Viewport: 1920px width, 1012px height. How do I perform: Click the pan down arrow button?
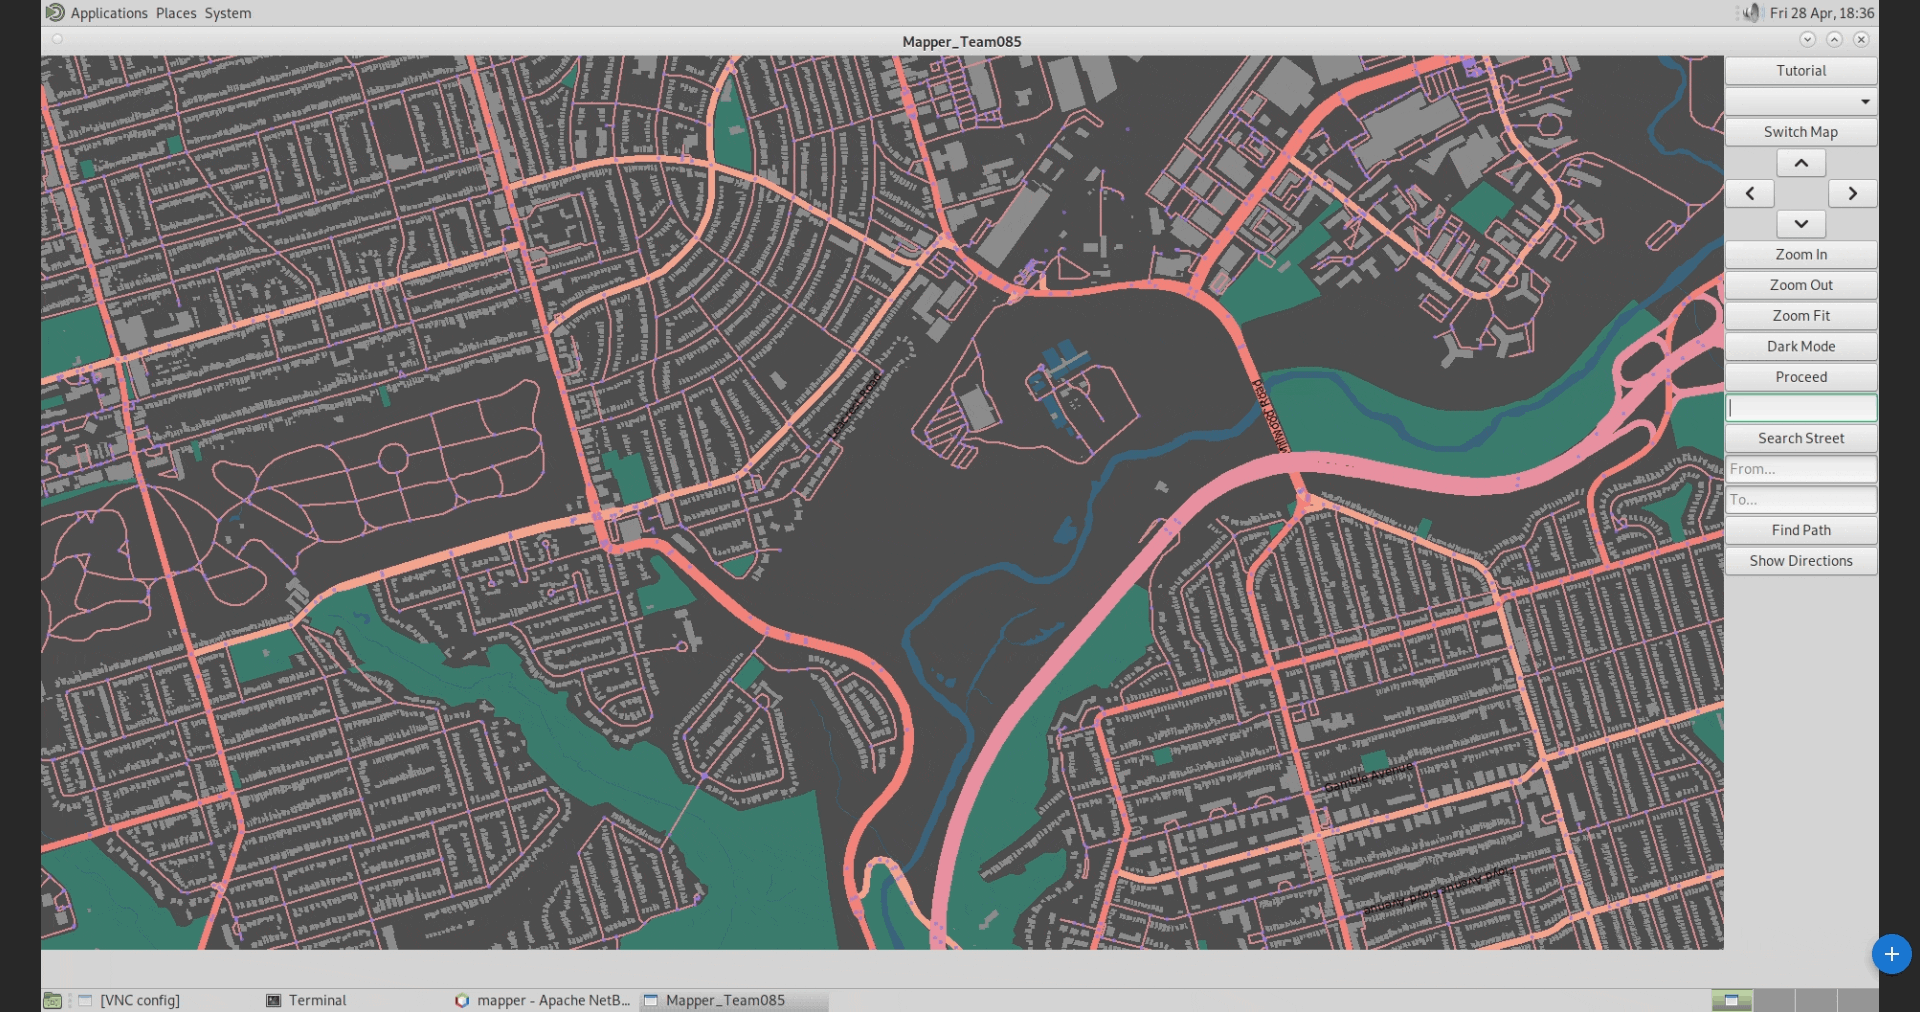pyautogui.click(x=1800, y=224)
